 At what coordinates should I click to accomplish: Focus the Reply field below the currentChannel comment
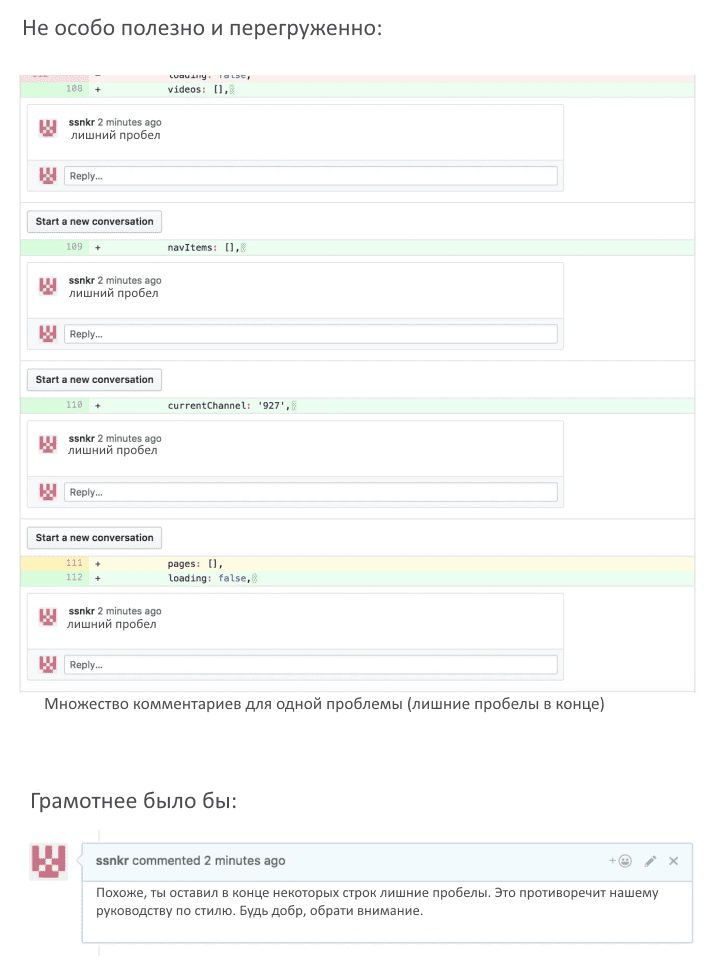(x=310, y=492)
